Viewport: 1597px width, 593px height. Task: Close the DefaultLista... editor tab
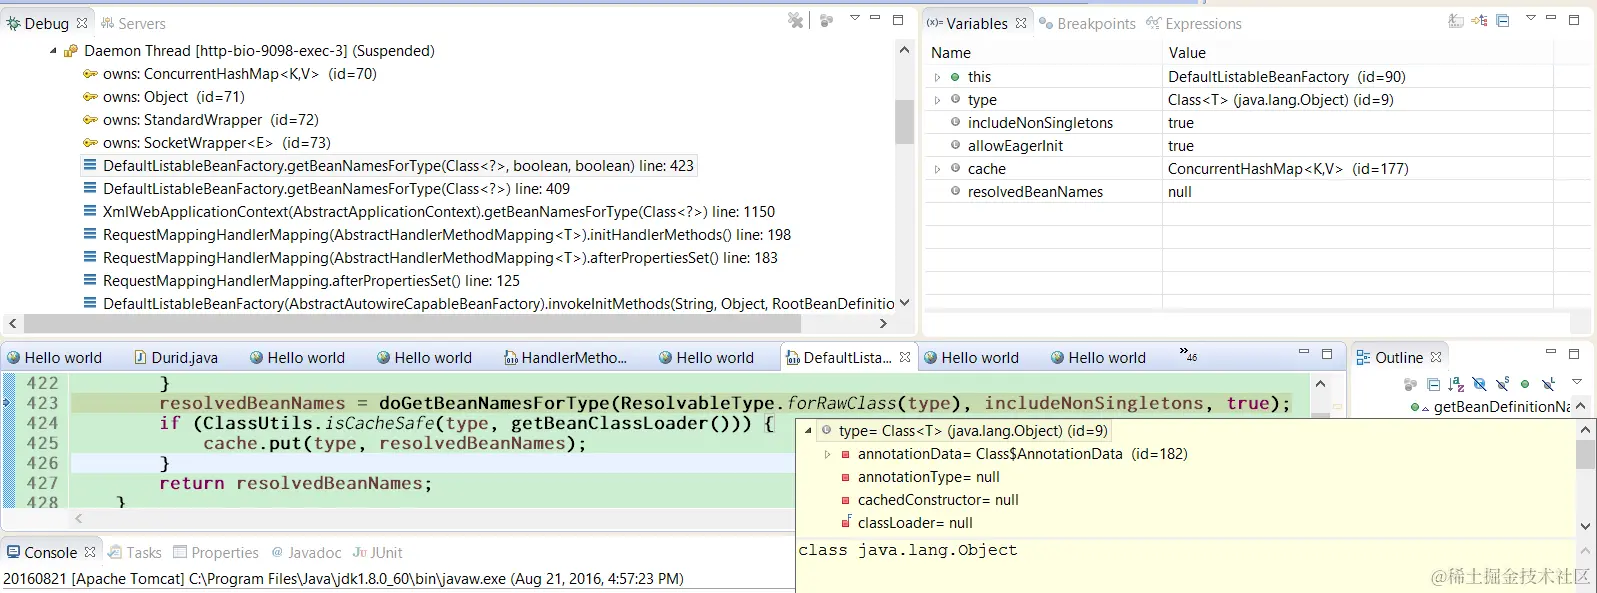pyautogui.click(x=905, y=357)
